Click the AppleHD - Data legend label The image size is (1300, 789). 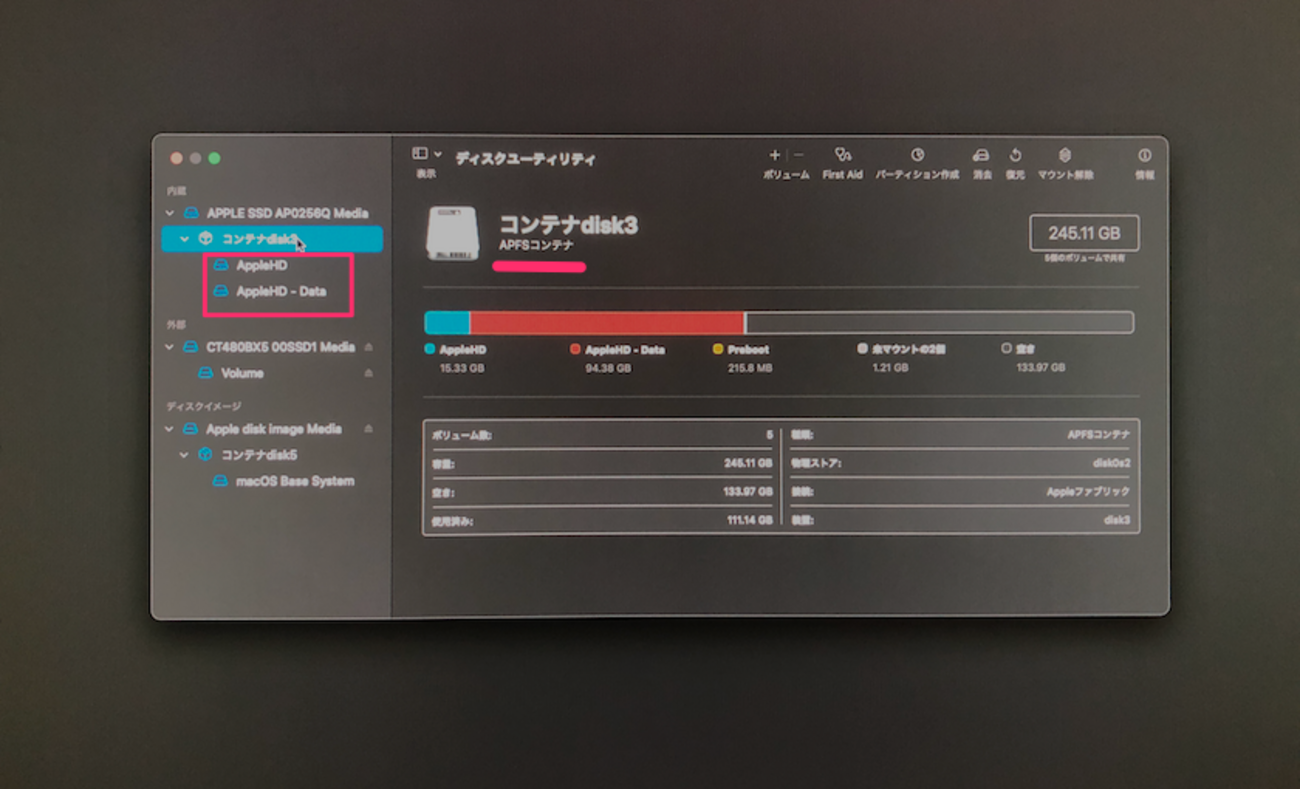point(624,350)
